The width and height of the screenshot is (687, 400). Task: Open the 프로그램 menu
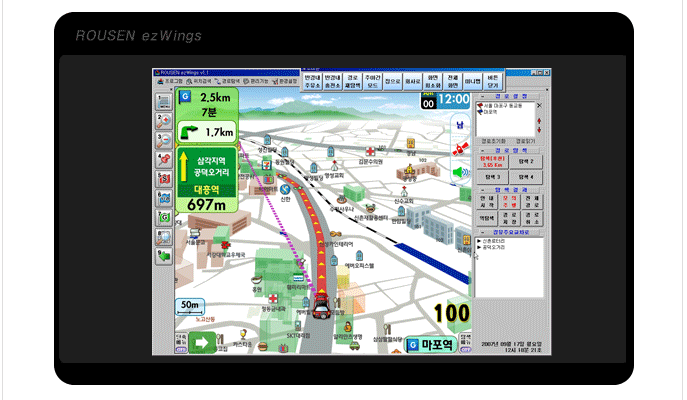170,81
